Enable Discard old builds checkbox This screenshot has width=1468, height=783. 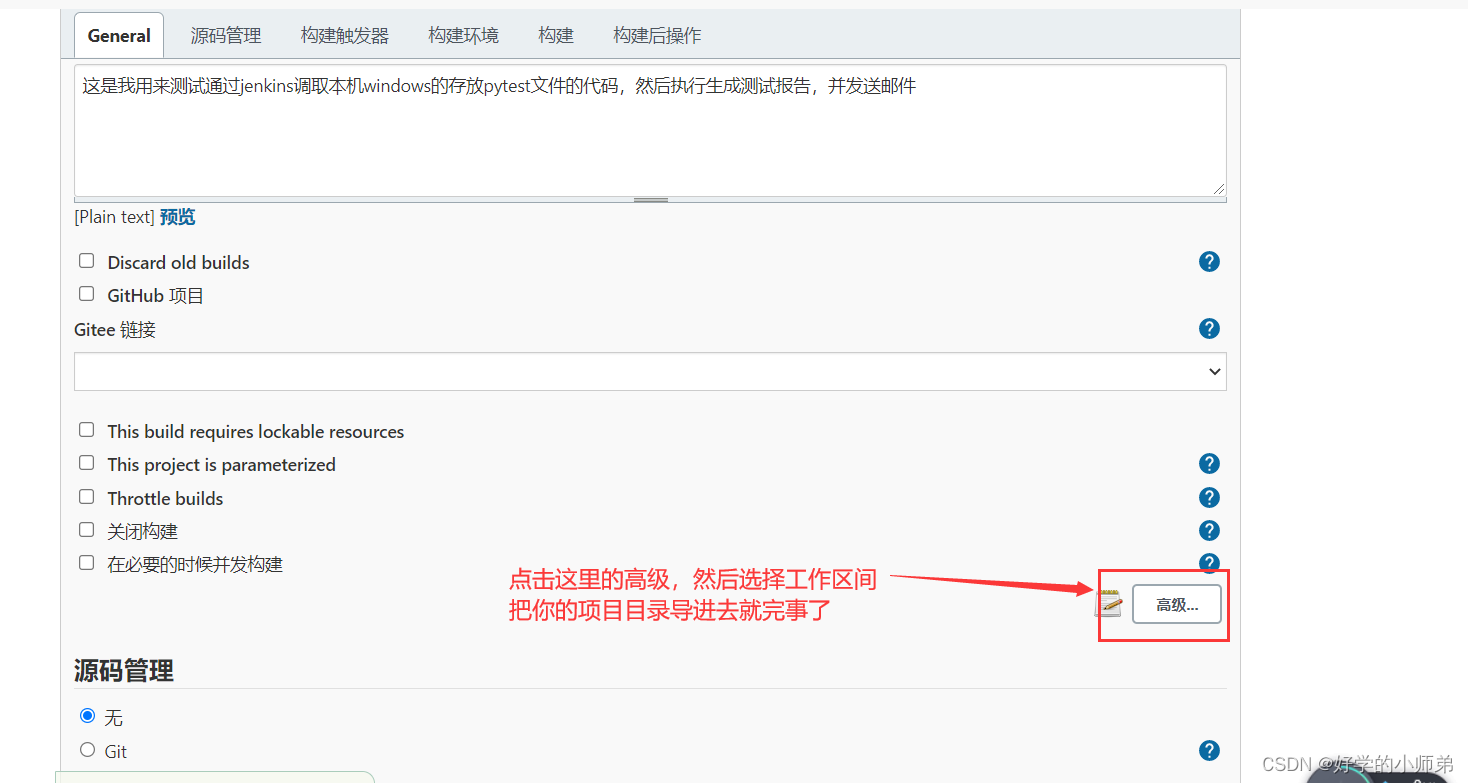87,261
